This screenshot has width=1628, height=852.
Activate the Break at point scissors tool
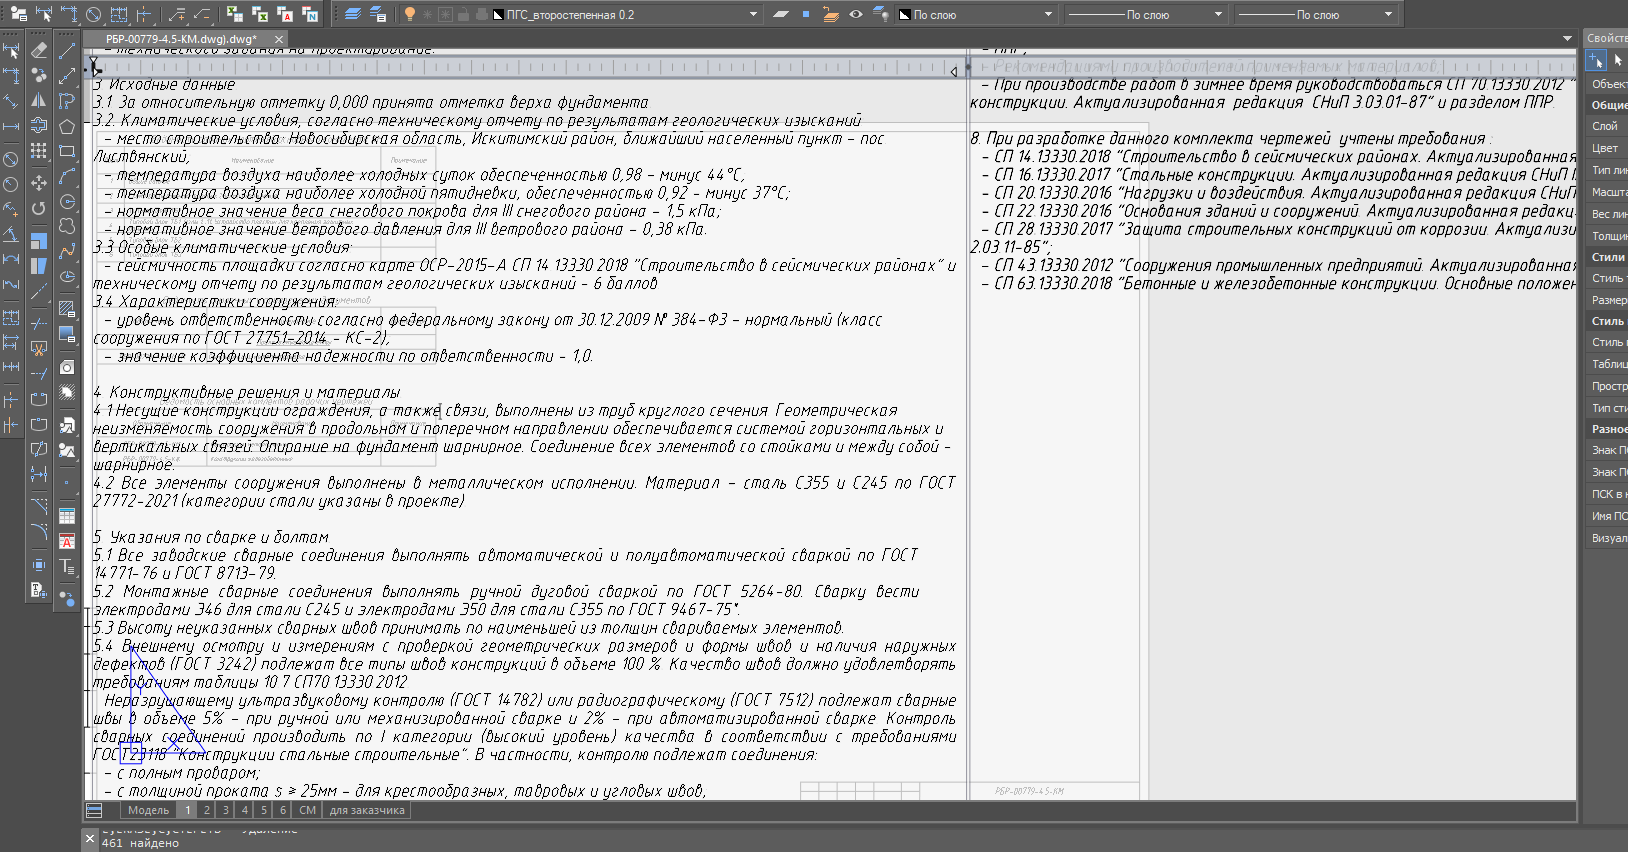[39, 349]
